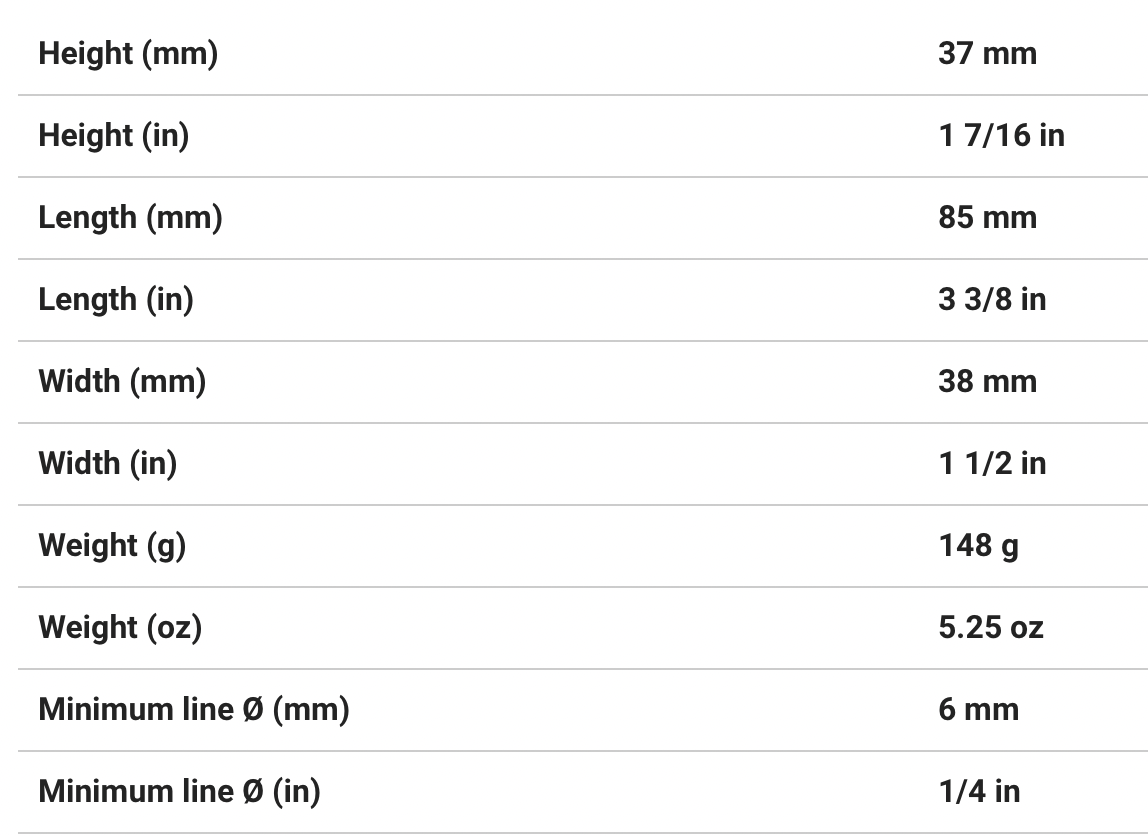Click the Height (in) row label

(x=113, y=135)
